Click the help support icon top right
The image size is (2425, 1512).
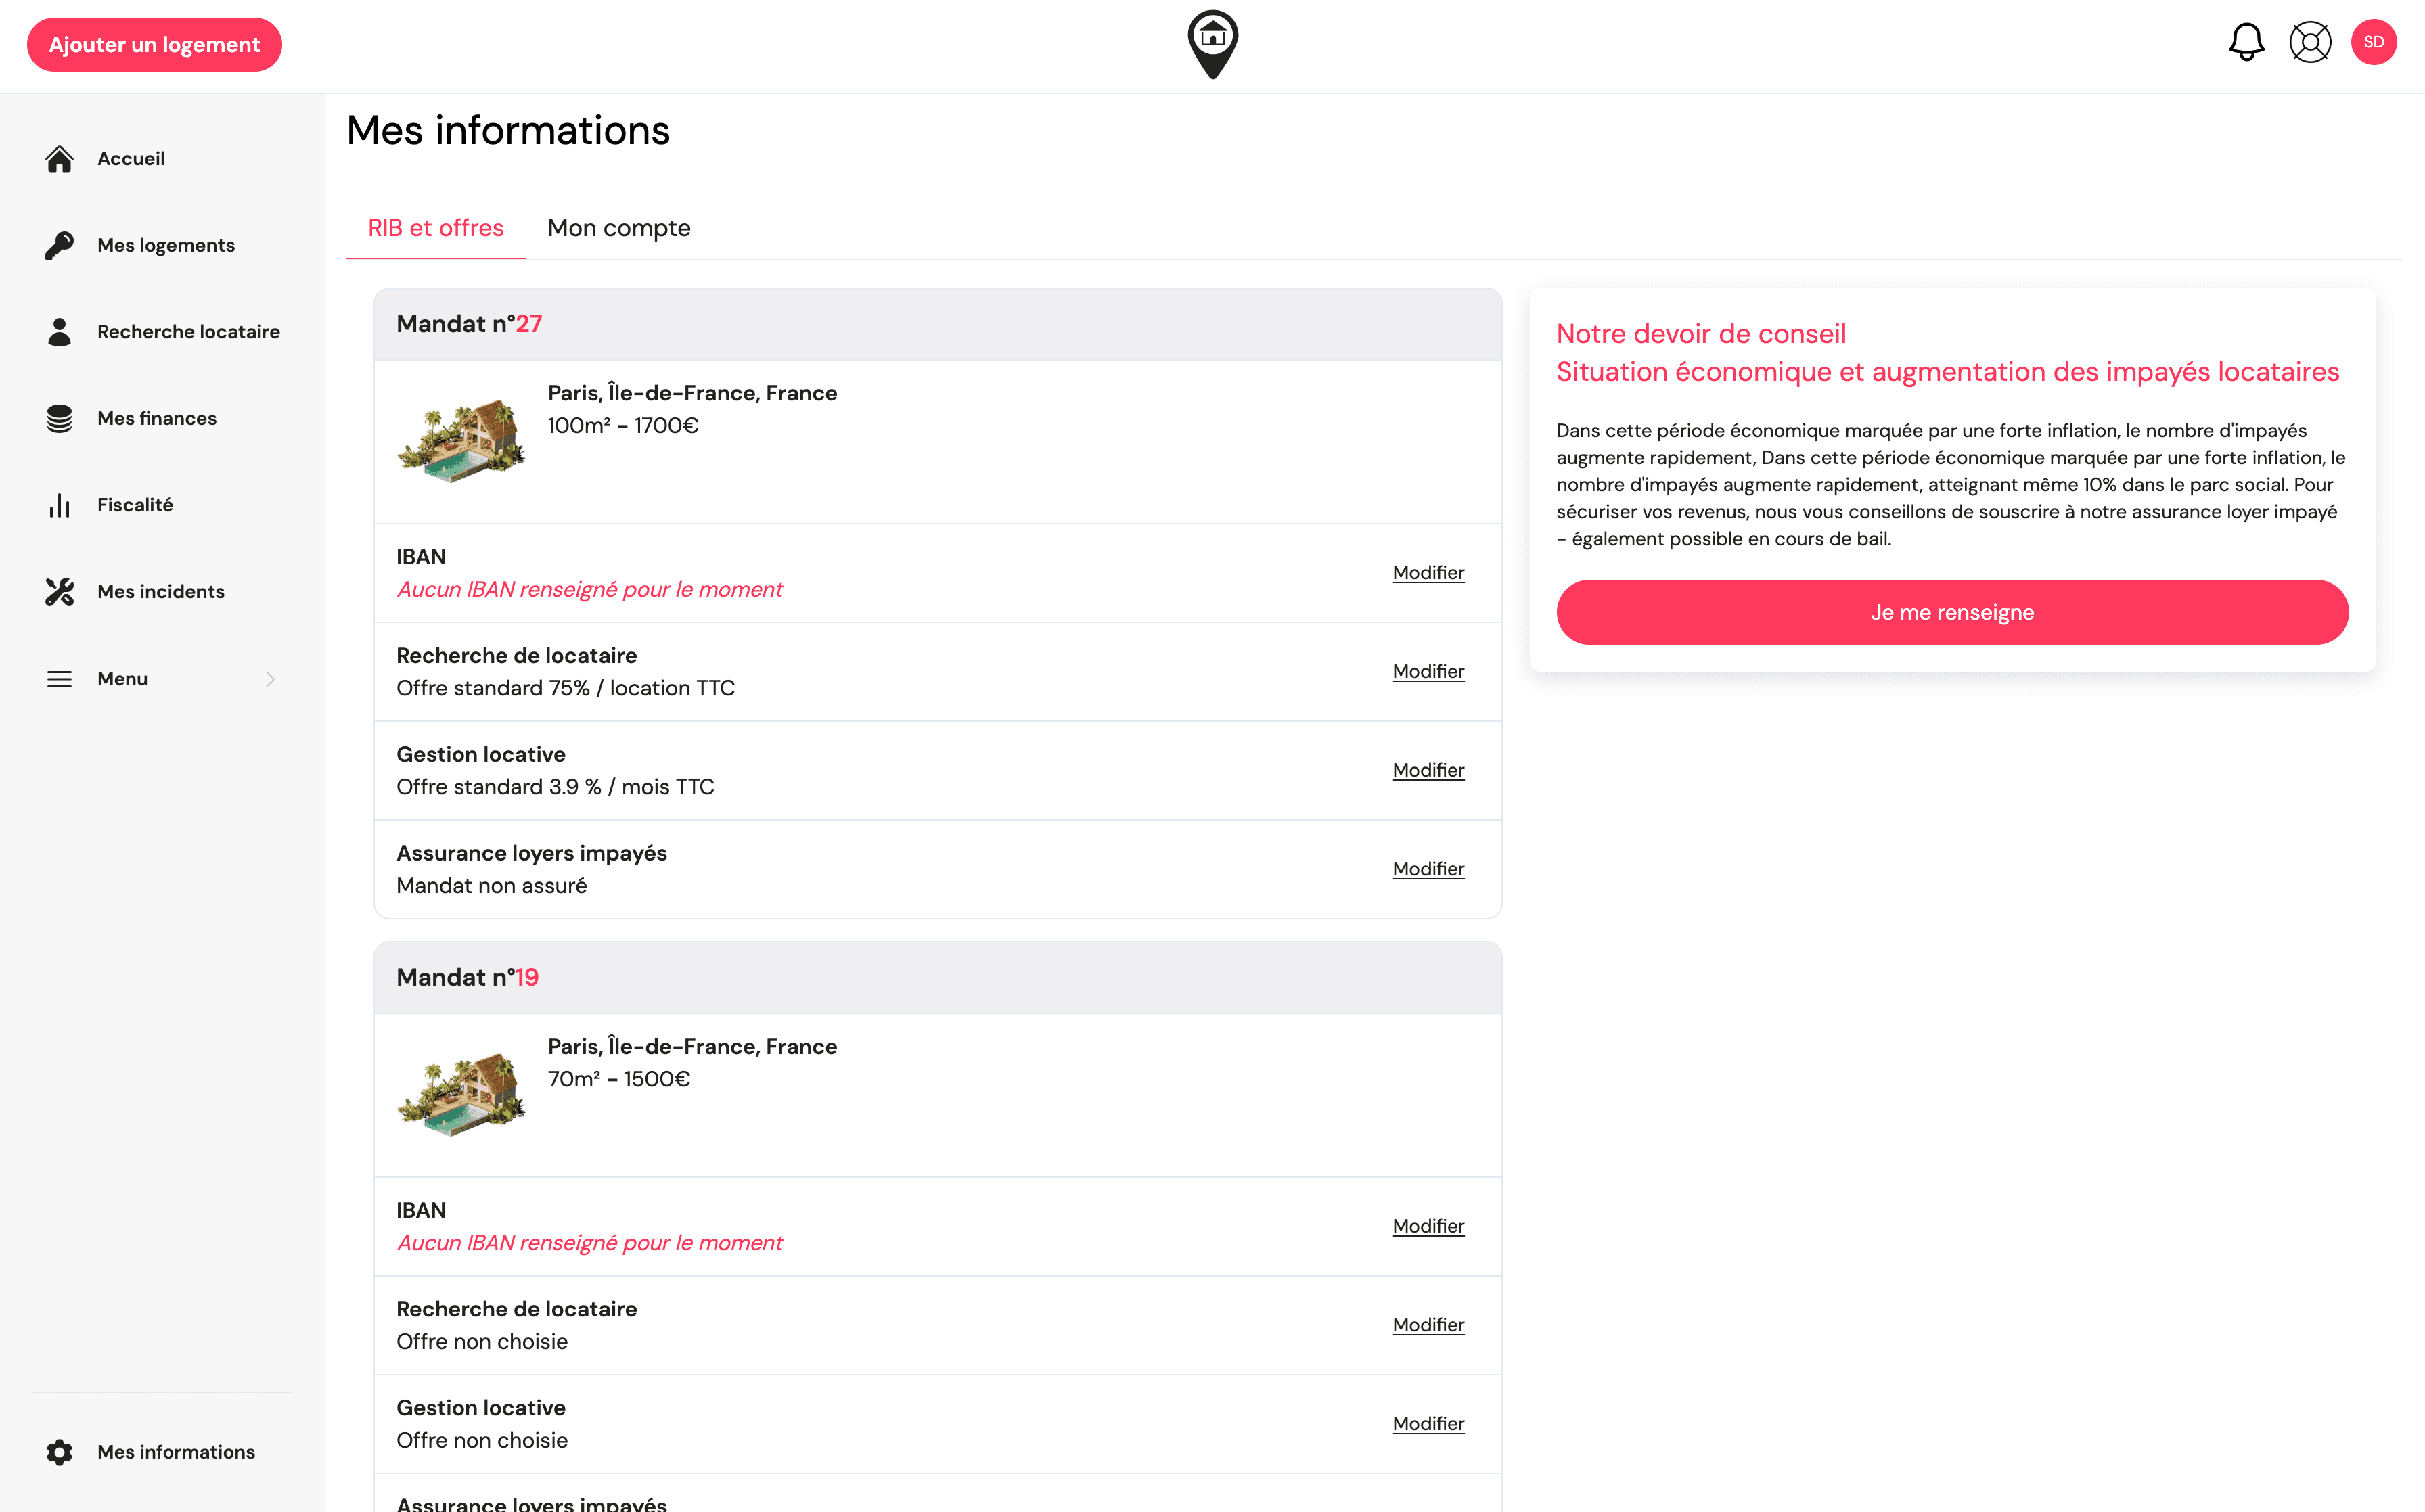pos(2310,42)
